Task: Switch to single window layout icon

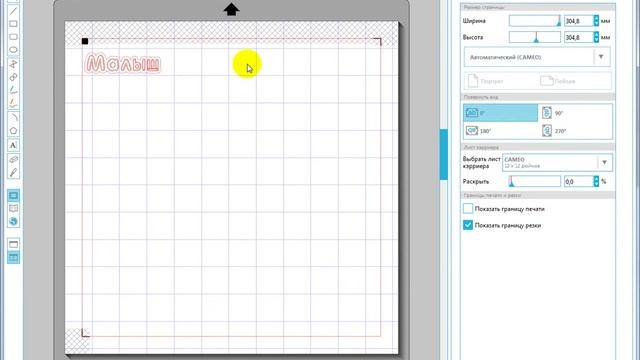Action: (13, 244)
